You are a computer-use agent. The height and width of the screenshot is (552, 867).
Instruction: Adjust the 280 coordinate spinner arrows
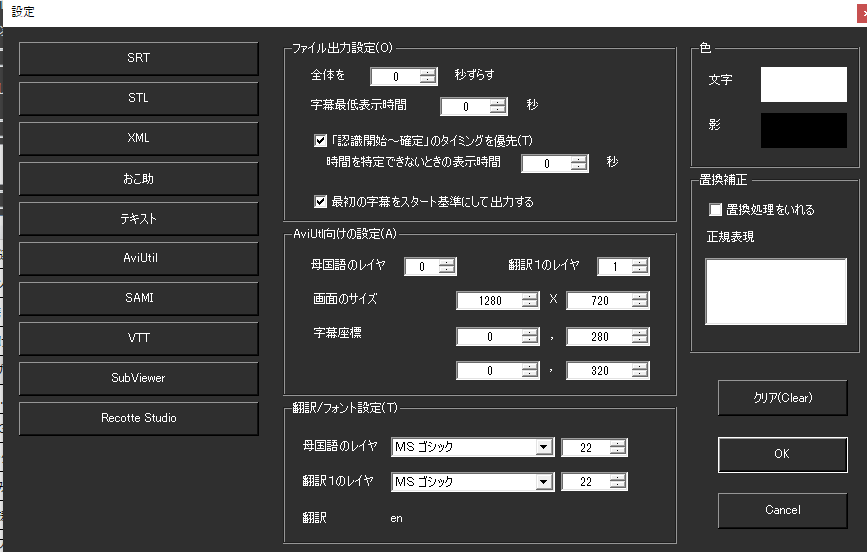[x=640, y=336]
